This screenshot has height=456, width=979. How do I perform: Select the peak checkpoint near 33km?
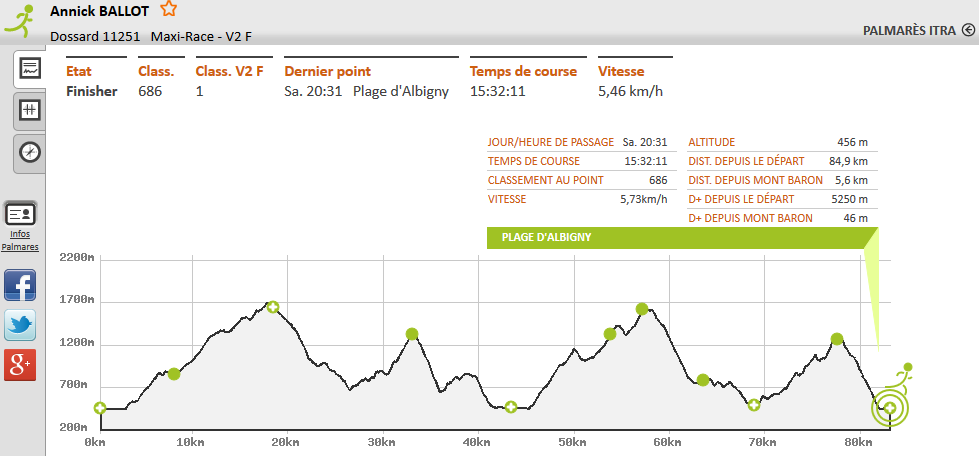coord(412,334)
